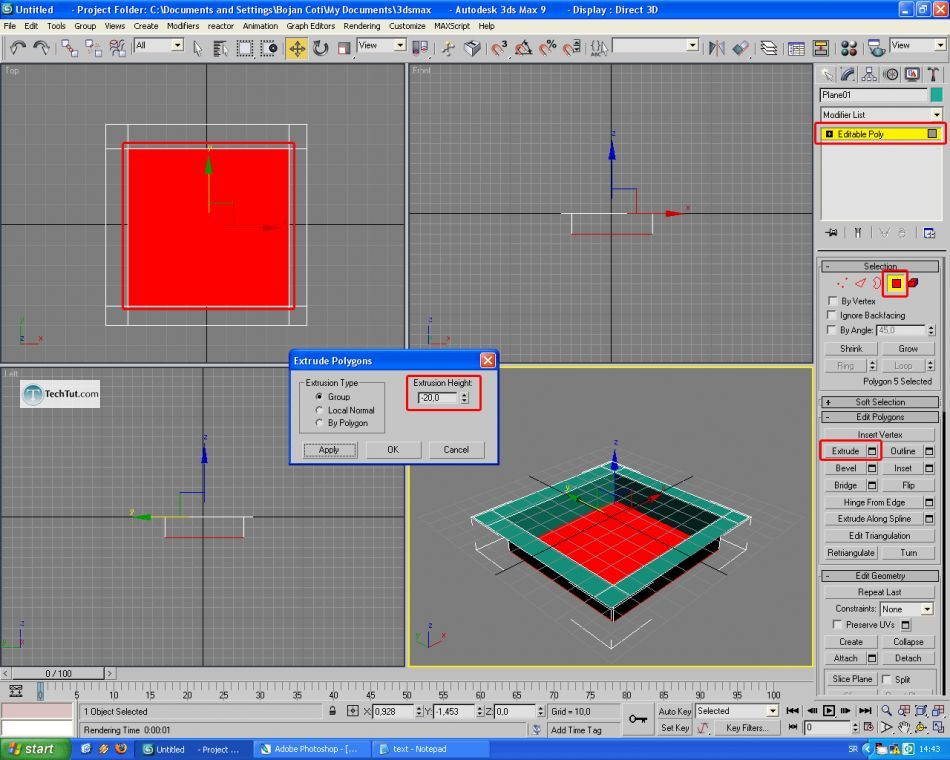Choose Rectangular Selection Region tool
This screenshot has width=950, height=760.
245,48
